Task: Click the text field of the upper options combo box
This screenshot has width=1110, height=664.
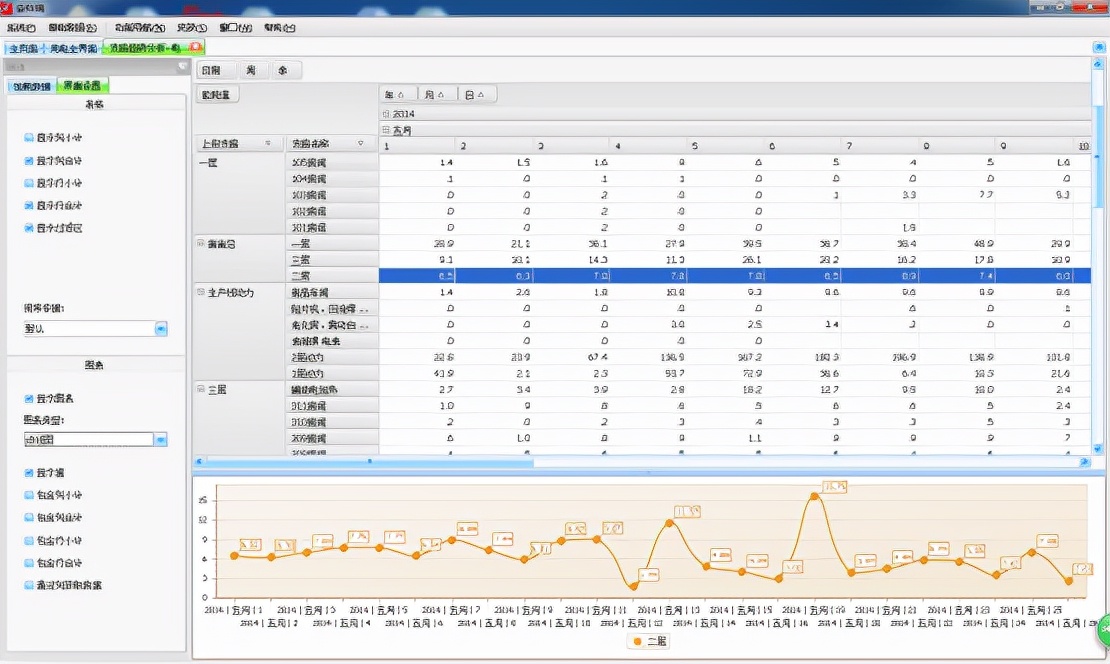Action: [x=88, y=328]
